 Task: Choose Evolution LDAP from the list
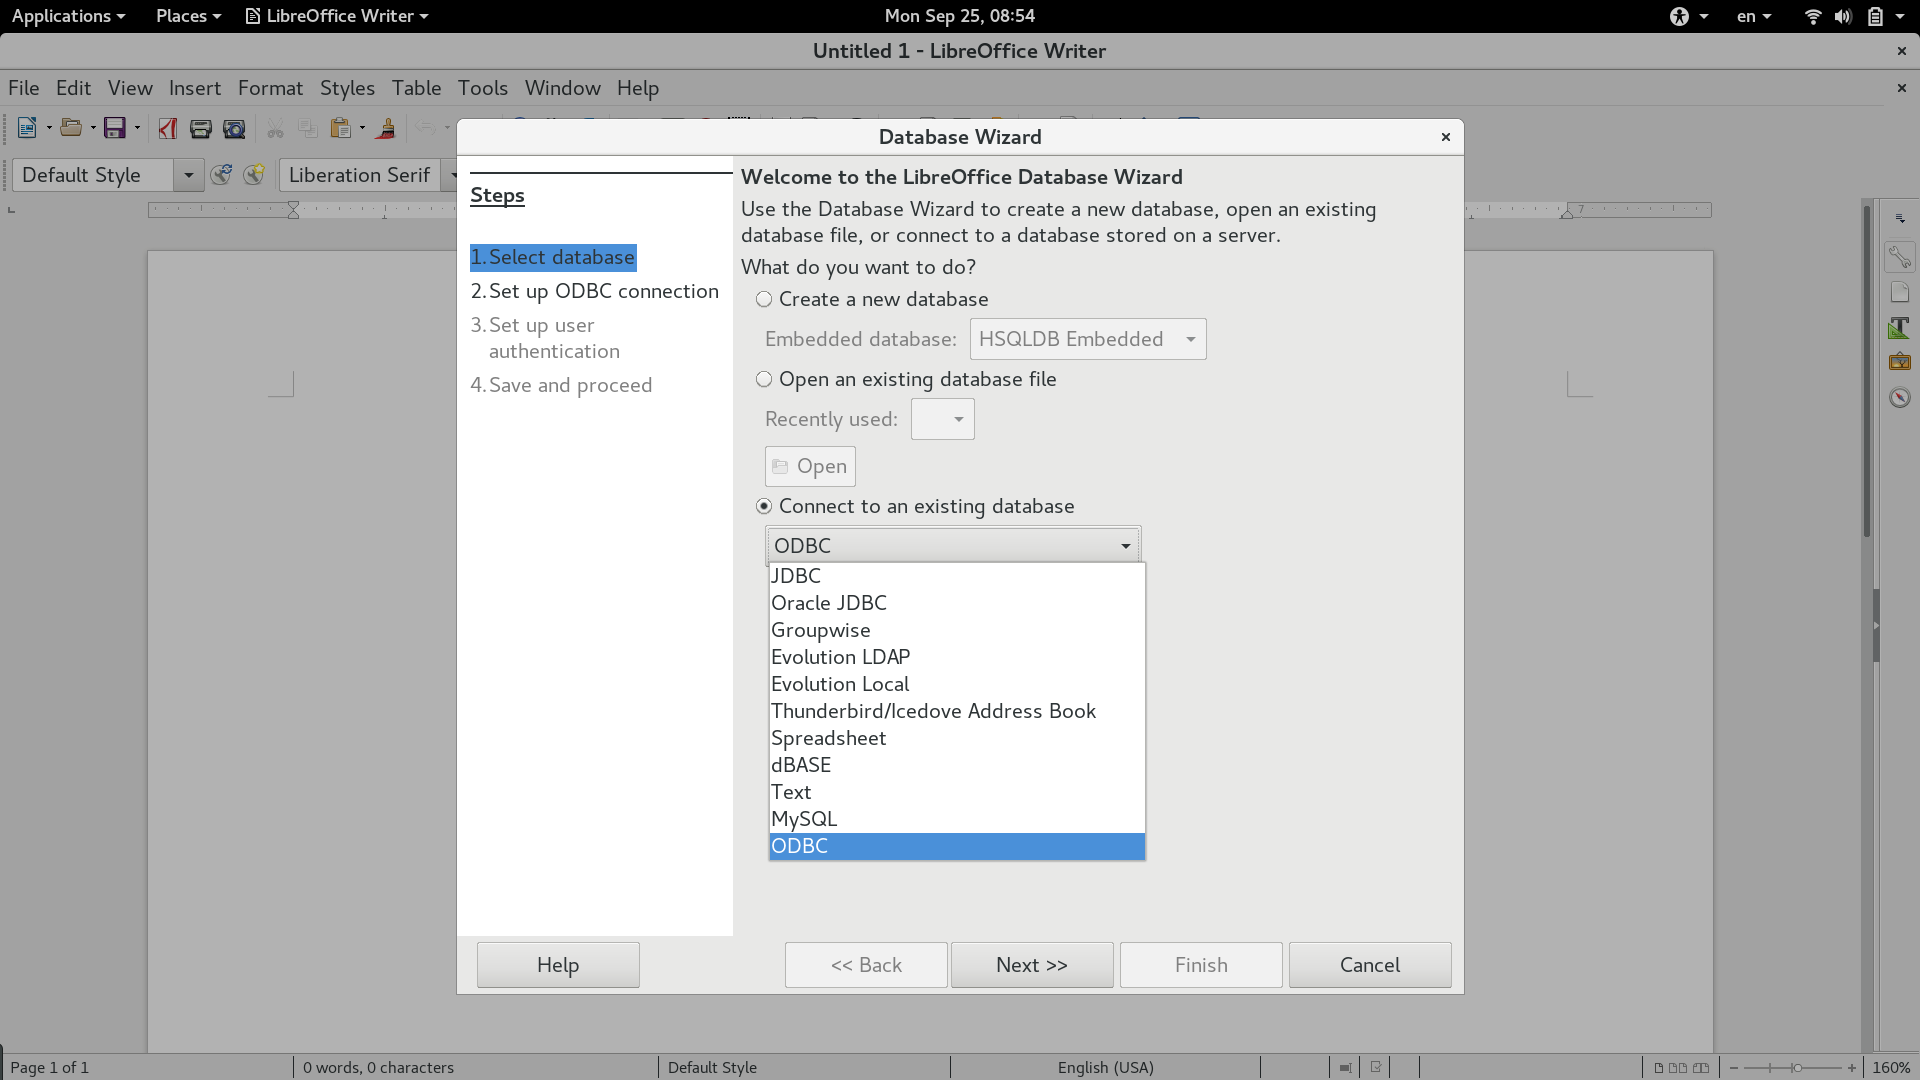coord(957,657)
